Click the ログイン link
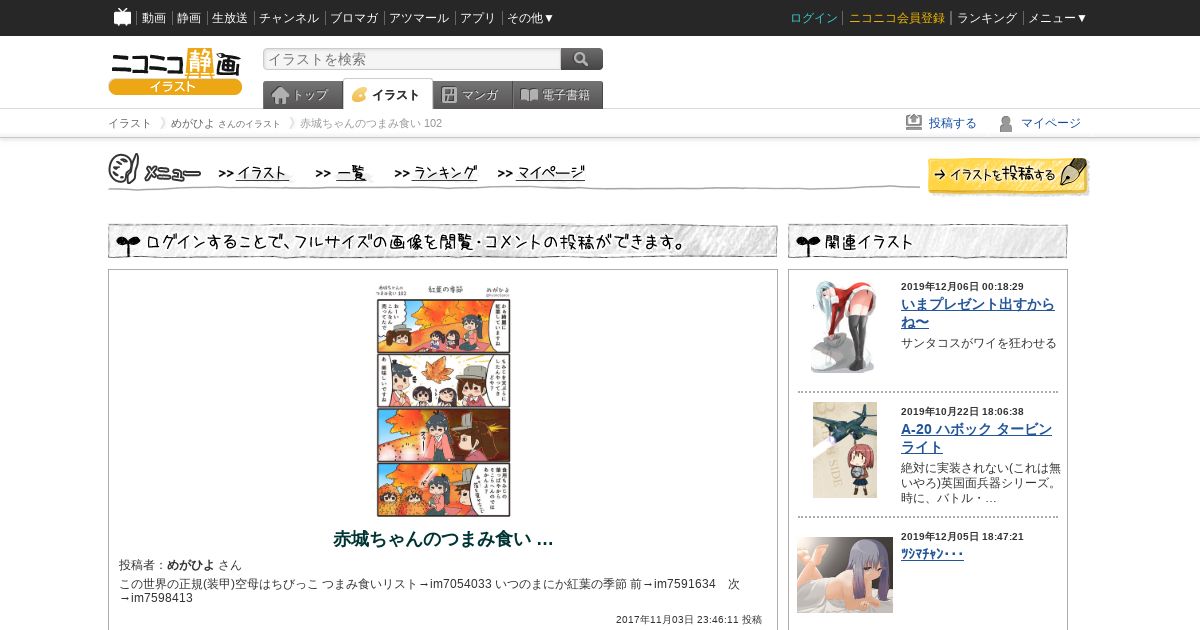 (x=814, y=18)
